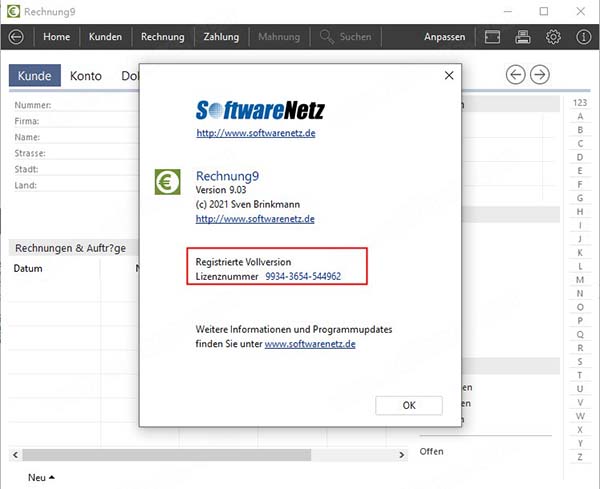Jump to letter P in index
Screen dimensions: 600x489
[580, 321]
